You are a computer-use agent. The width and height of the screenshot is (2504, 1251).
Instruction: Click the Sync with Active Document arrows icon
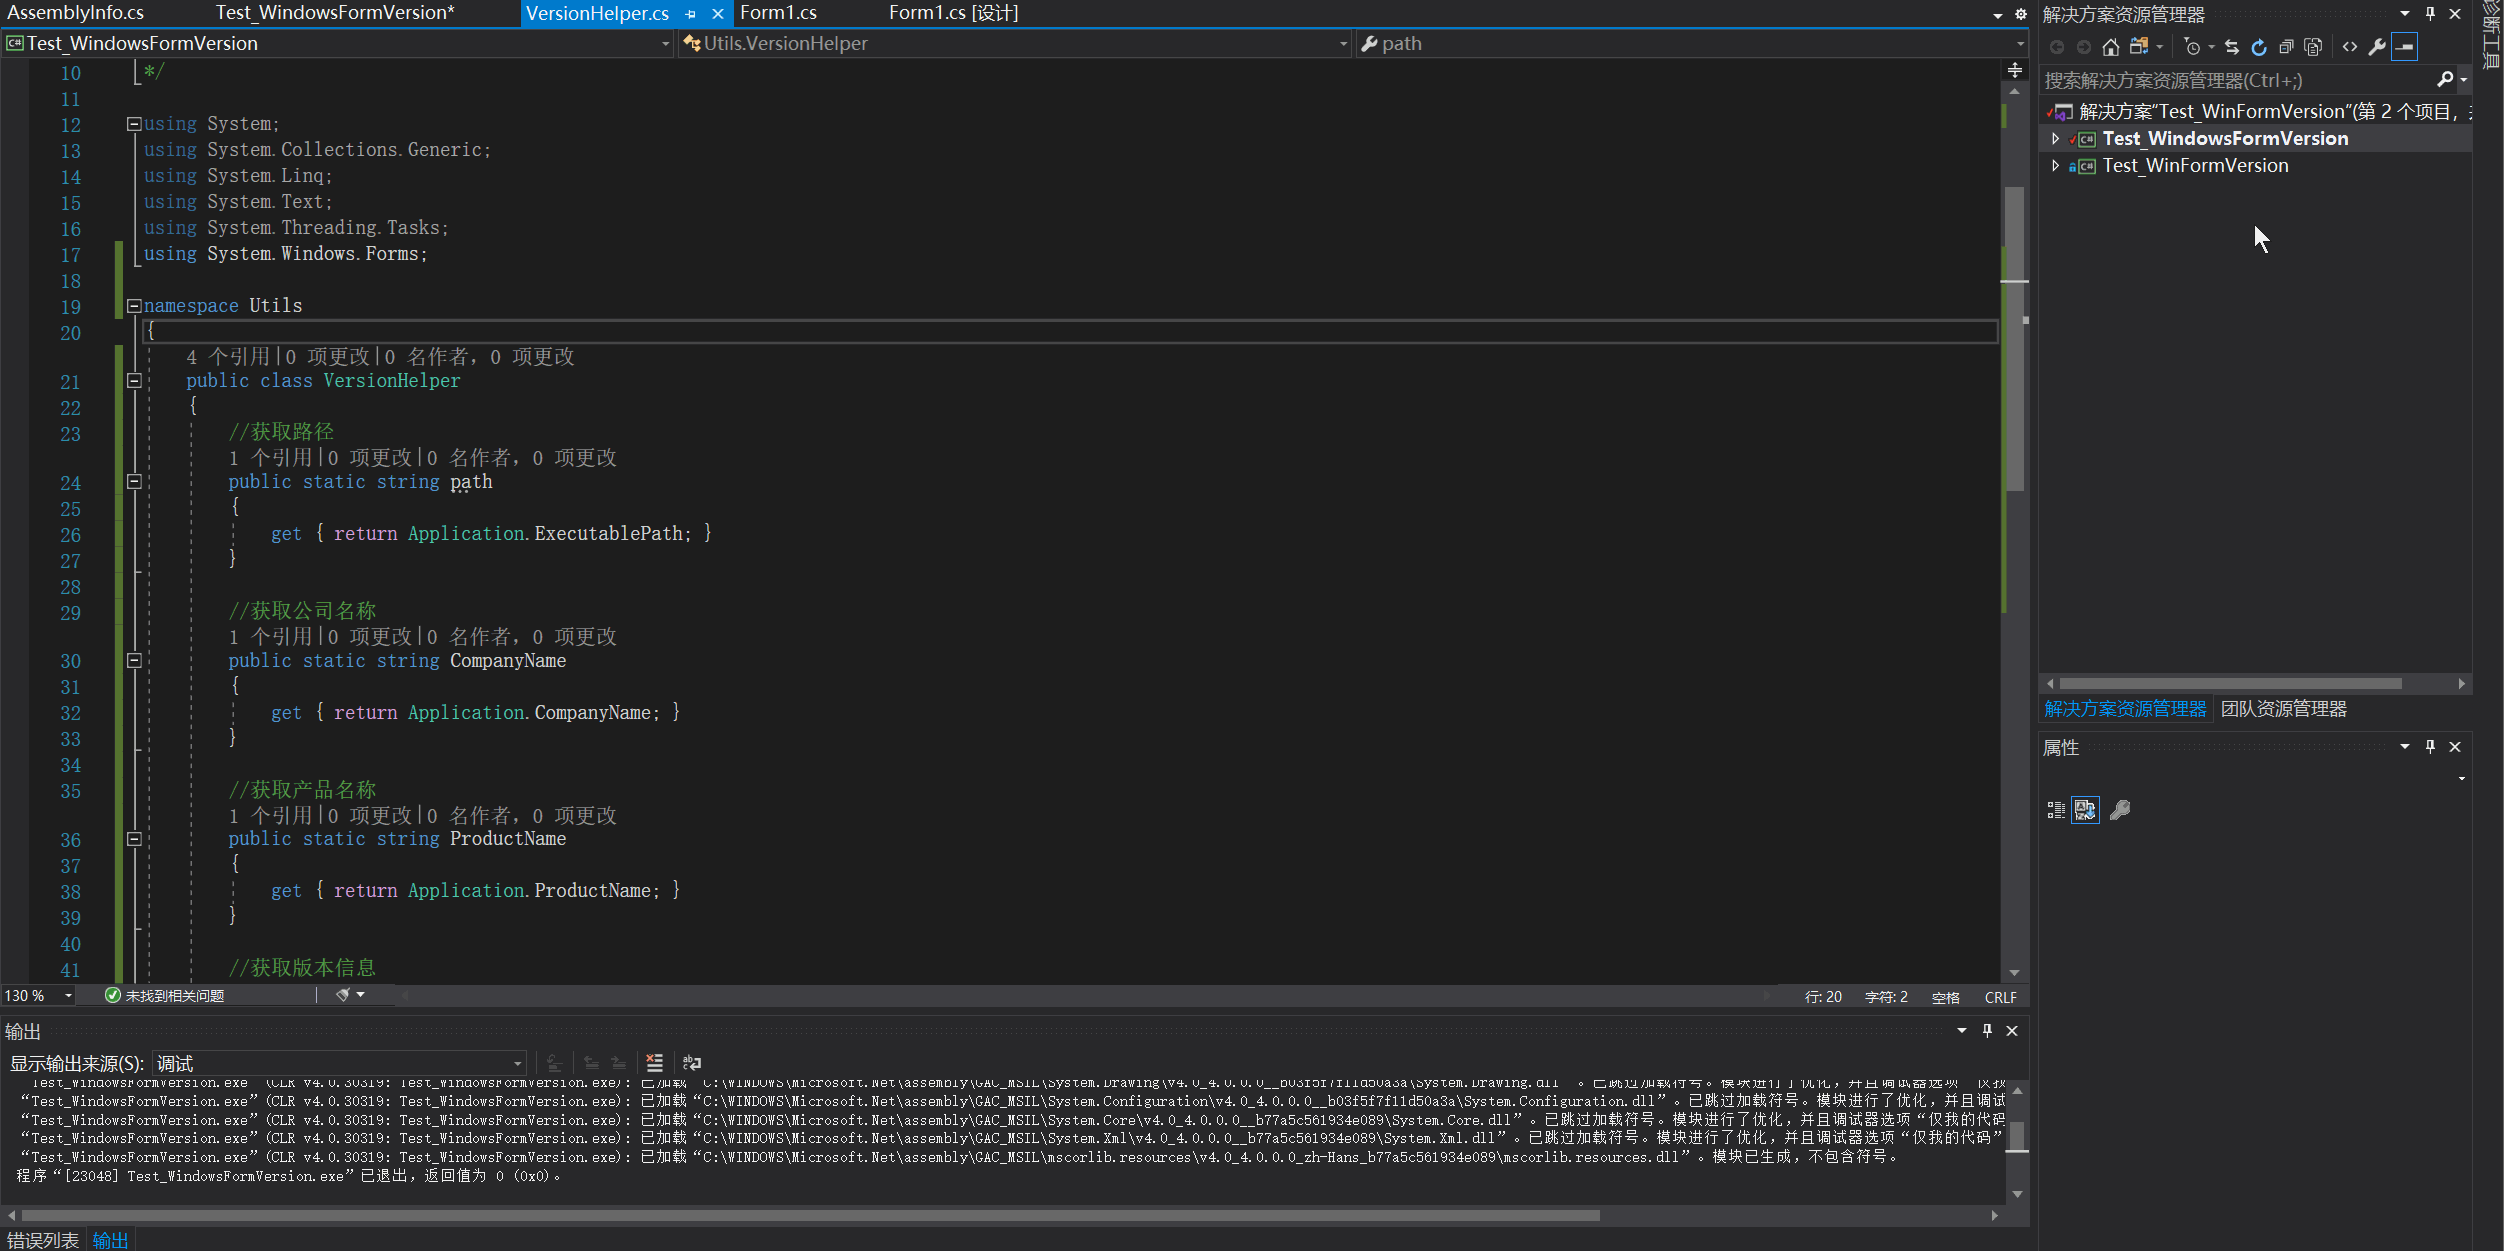(x=2232, y=47)
